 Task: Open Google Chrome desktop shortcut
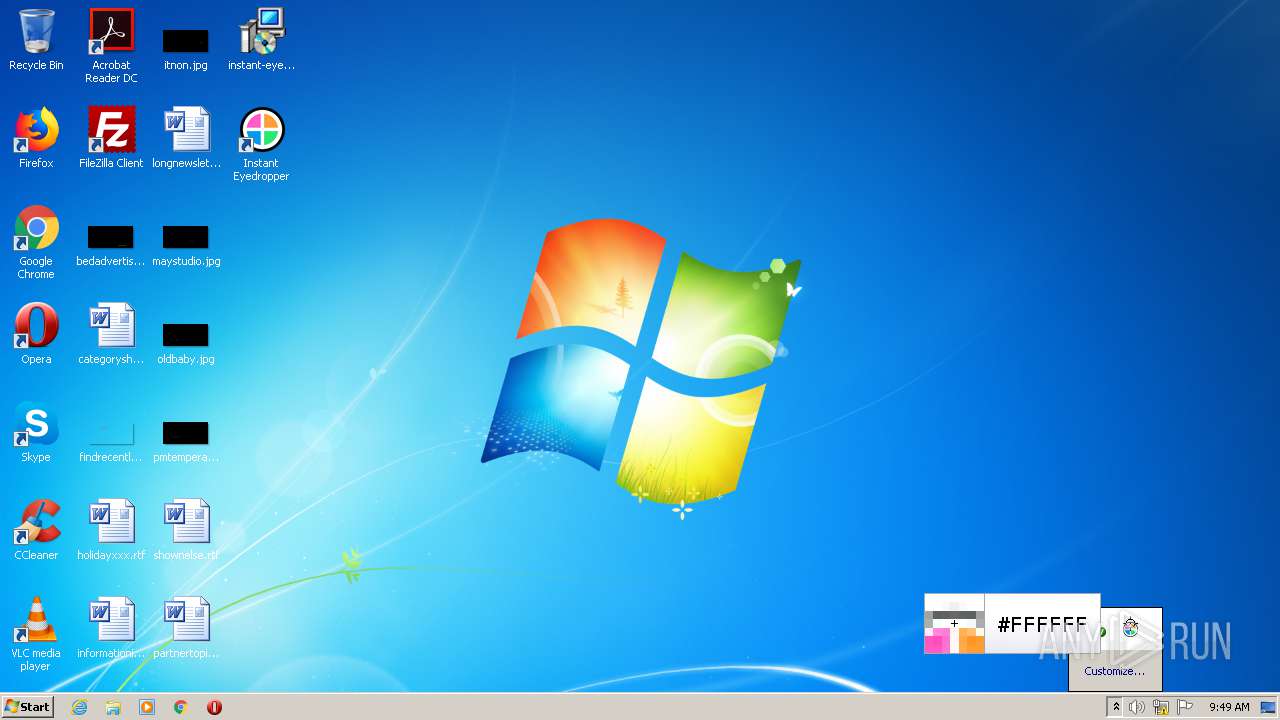click(36, 243)
